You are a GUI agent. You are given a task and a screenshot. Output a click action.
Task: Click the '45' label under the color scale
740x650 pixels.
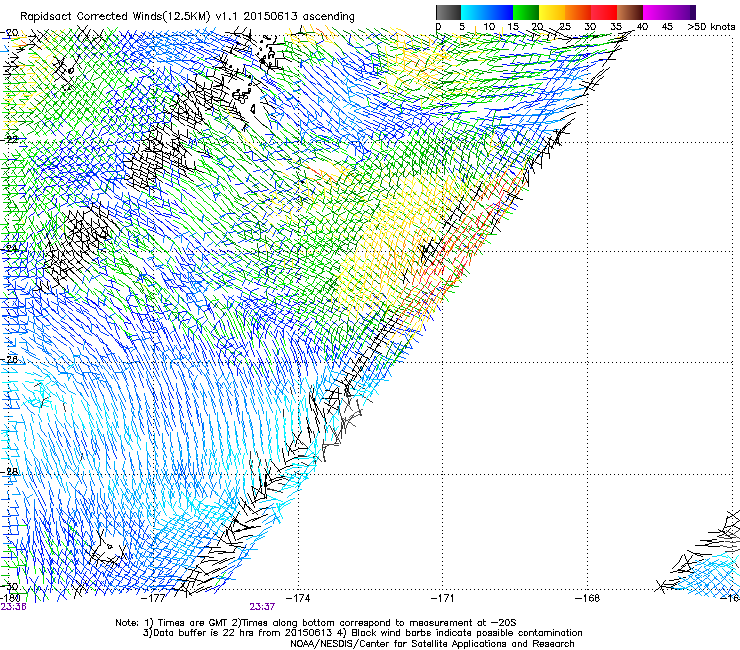point(667,26)
